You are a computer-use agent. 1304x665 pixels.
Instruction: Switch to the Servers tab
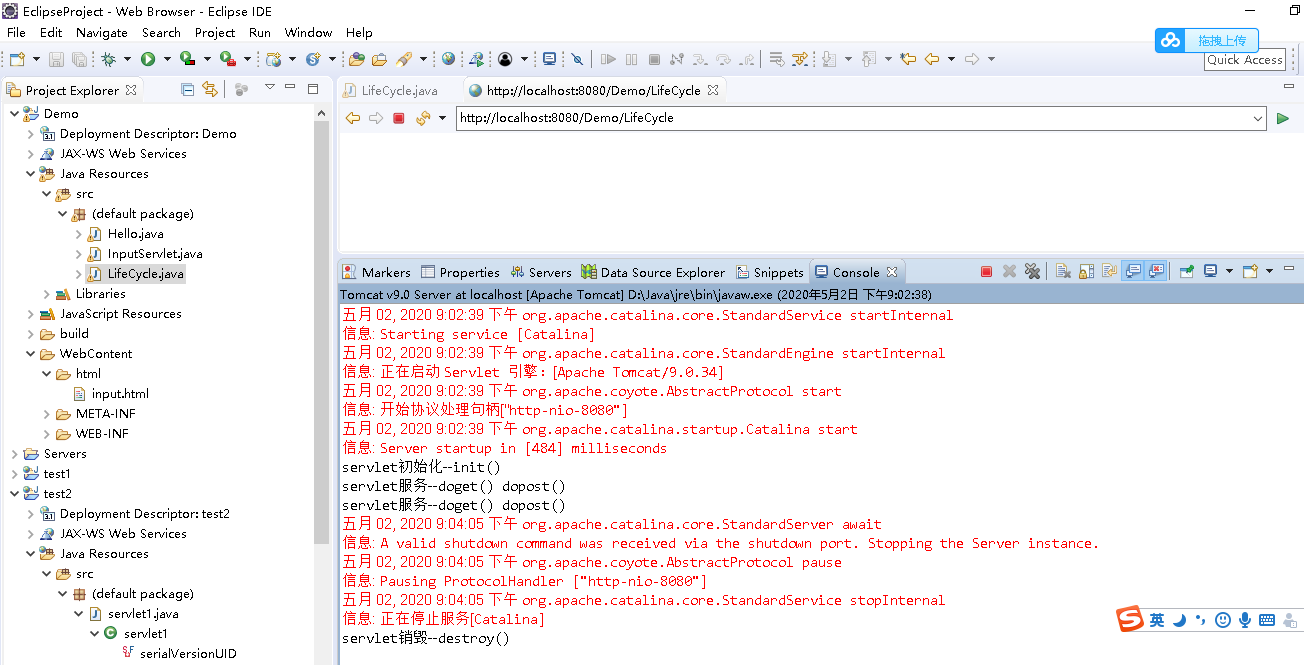point(541,272)
